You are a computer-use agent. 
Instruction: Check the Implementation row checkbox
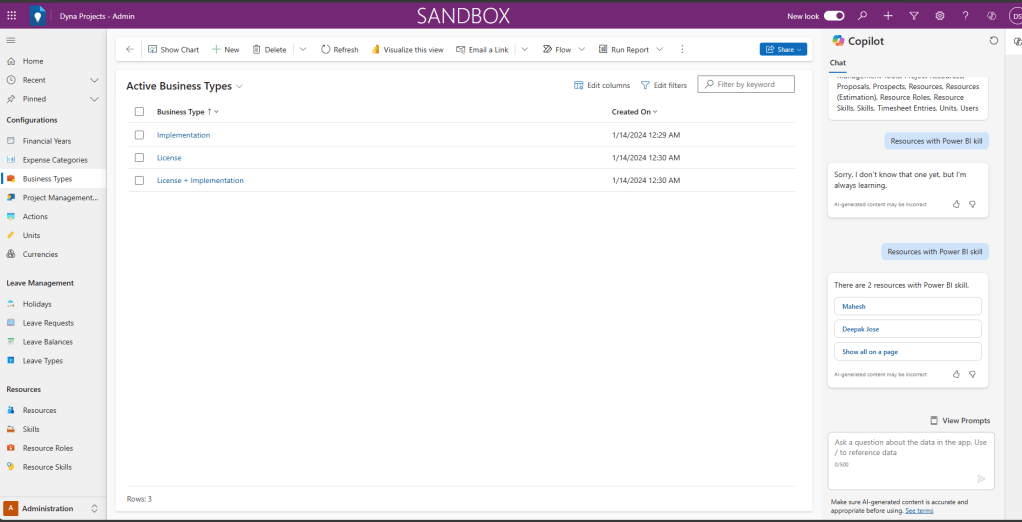(139, 135)
